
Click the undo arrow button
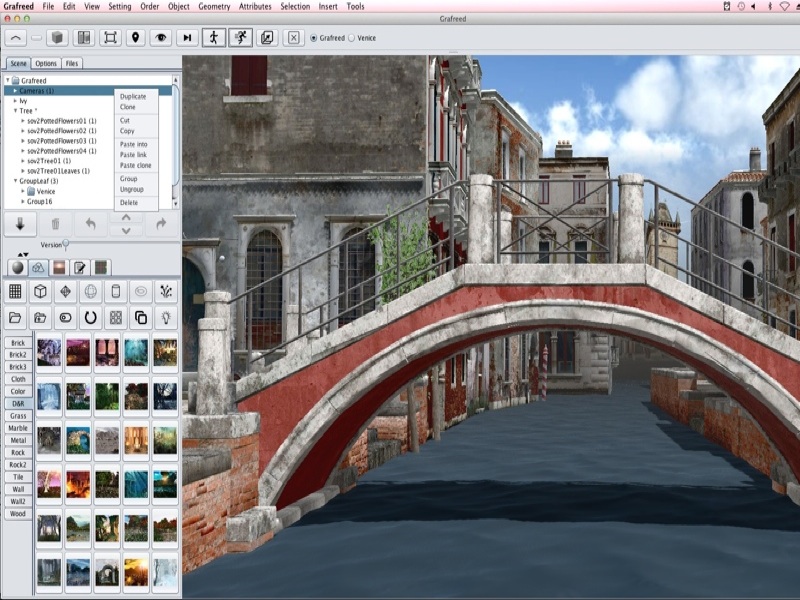point(90,224)
